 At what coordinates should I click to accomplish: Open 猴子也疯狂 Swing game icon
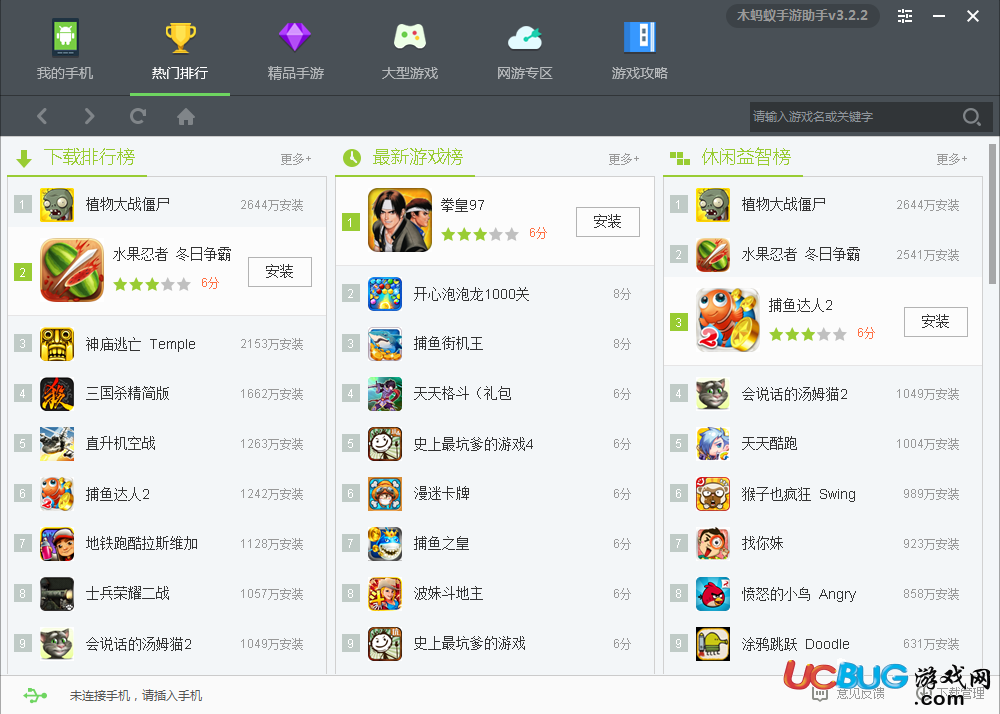click(712, 493)
